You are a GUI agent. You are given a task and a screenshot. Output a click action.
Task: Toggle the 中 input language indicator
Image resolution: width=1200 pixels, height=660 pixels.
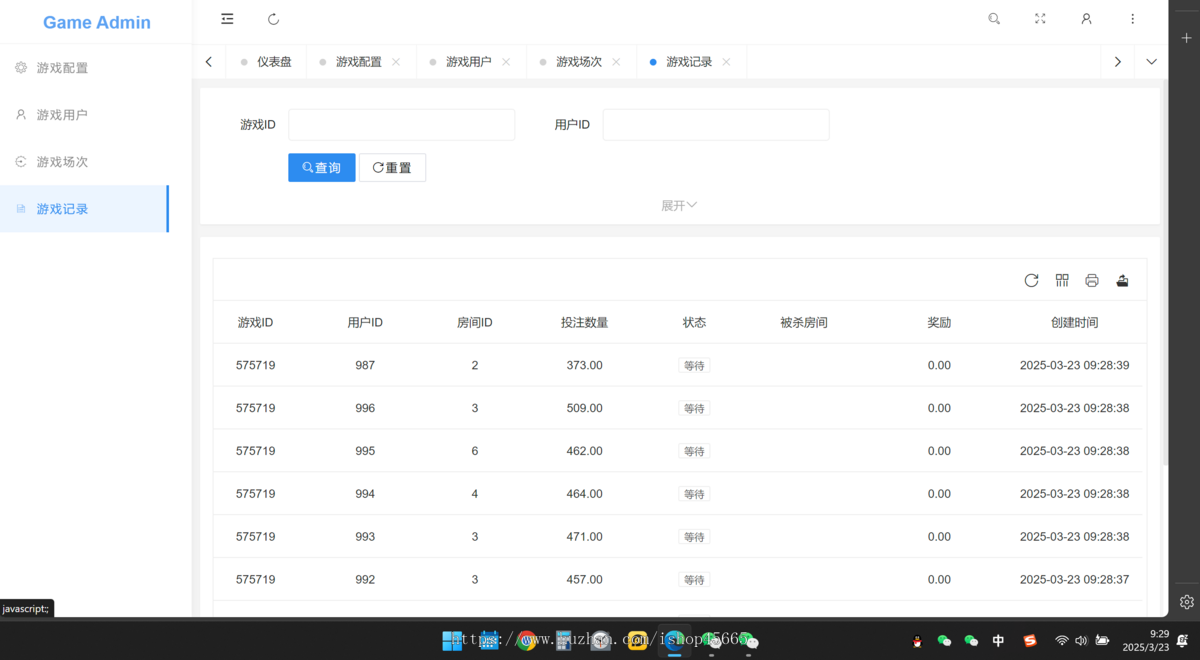[998, 641]
